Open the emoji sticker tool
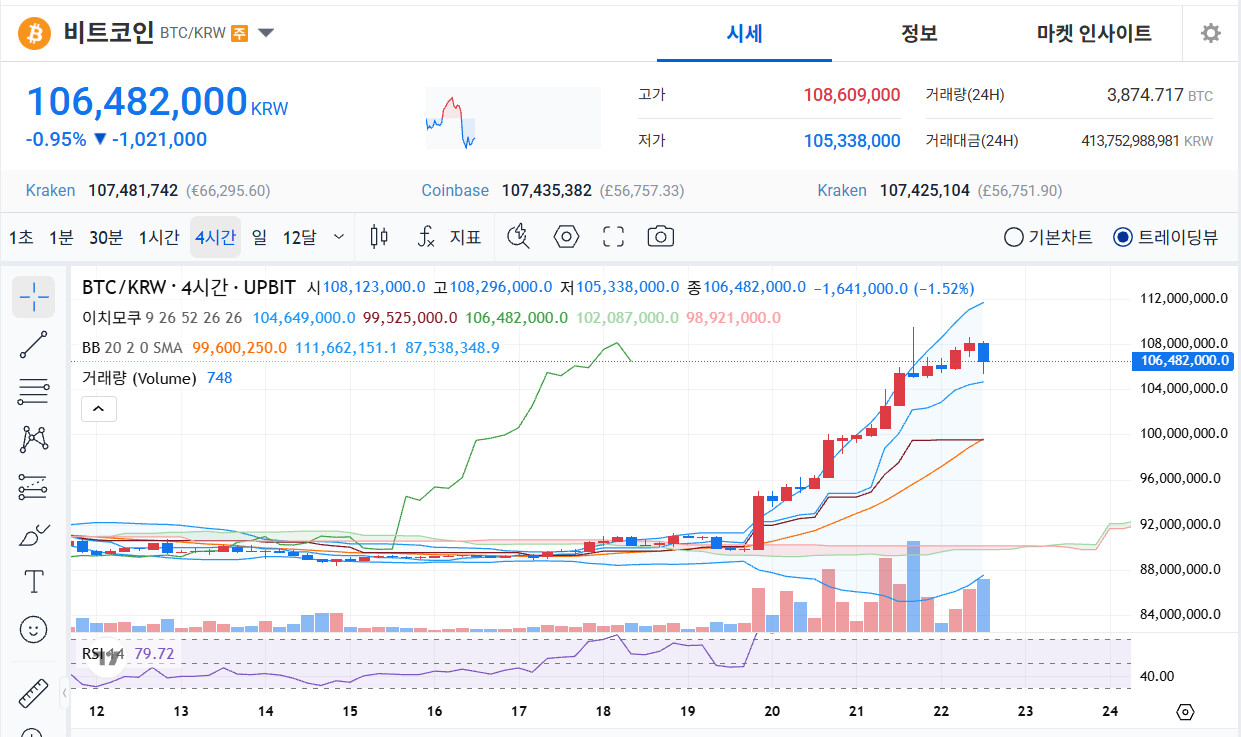The width and height of the screenshot is (1241, 737). click(x=34, y=629)
